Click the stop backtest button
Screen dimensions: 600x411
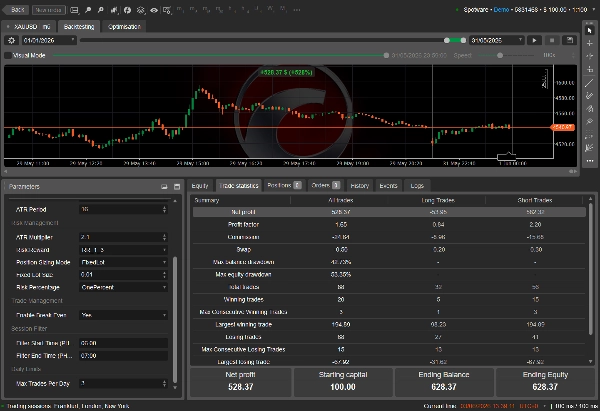552,40
